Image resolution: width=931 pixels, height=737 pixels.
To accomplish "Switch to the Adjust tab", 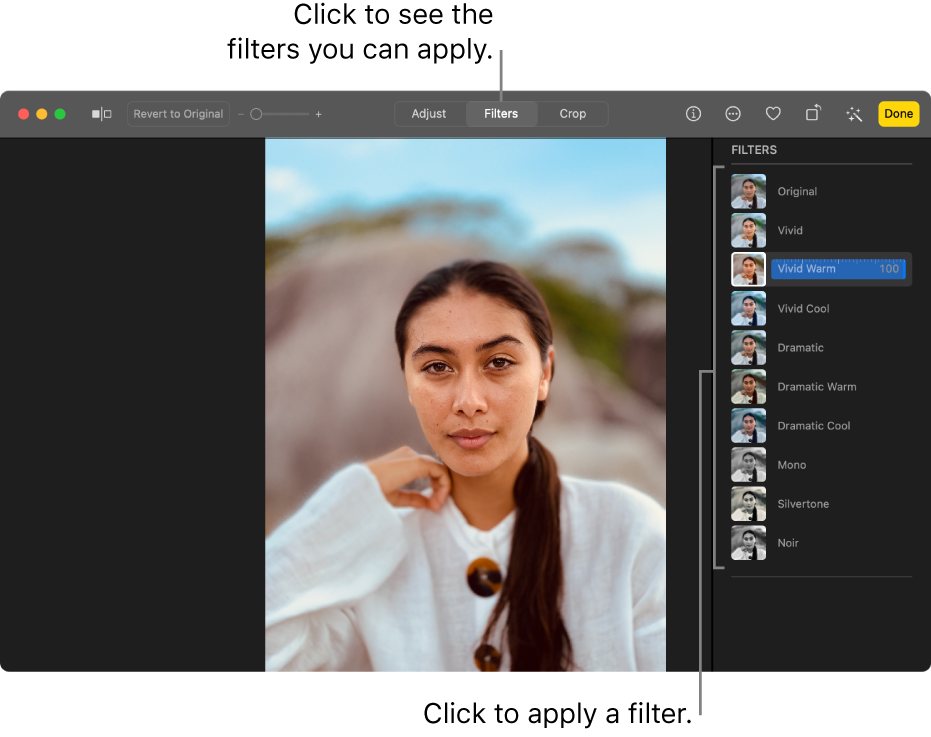I will point(429,113).
